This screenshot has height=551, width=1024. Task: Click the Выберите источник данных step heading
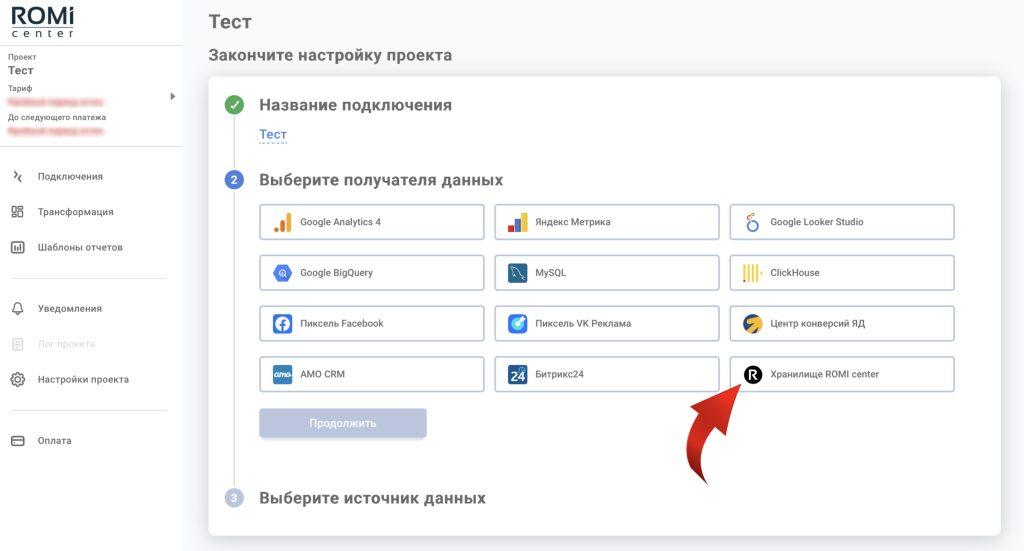coord(372,498)
